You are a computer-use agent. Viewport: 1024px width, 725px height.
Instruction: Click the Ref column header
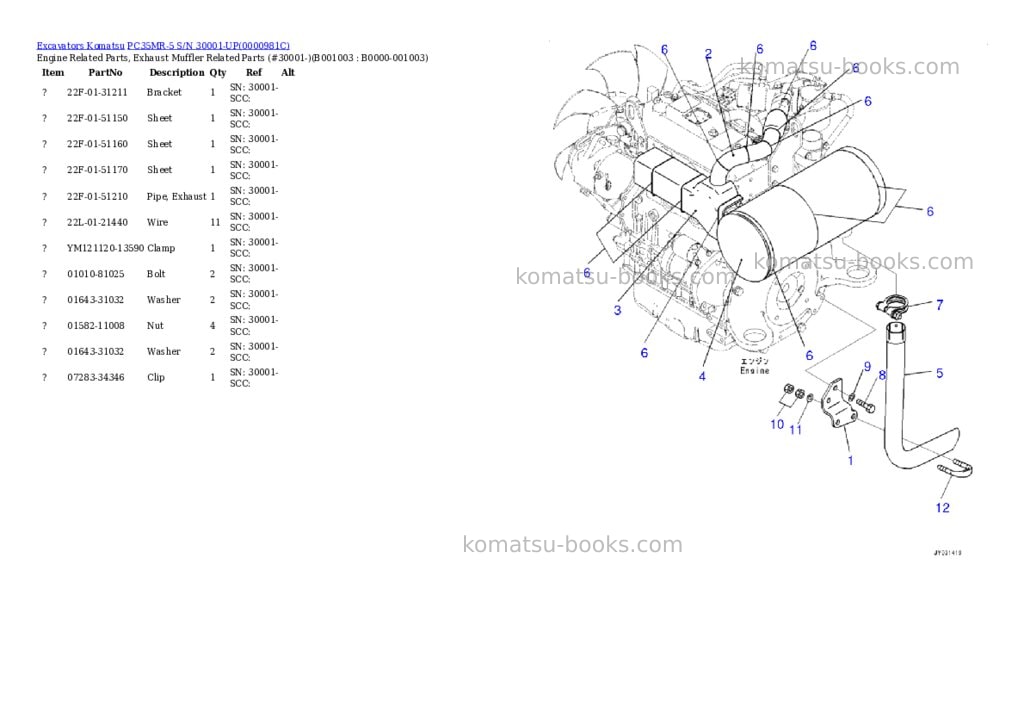click(253, 72)
